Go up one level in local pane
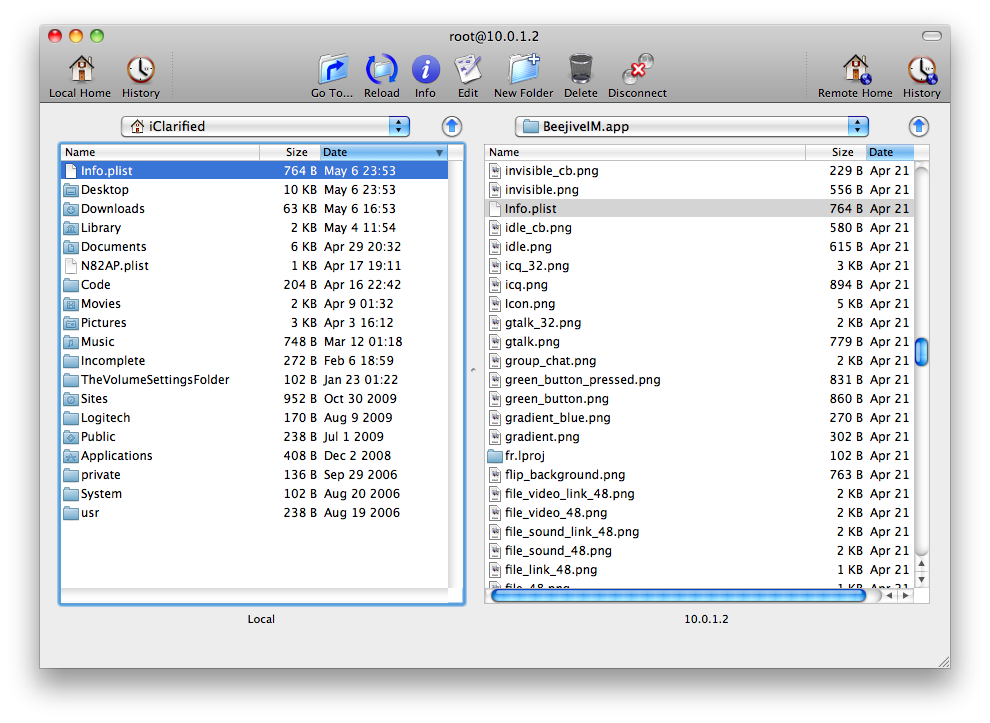990x723 pixels. click(x=452, y=126)
